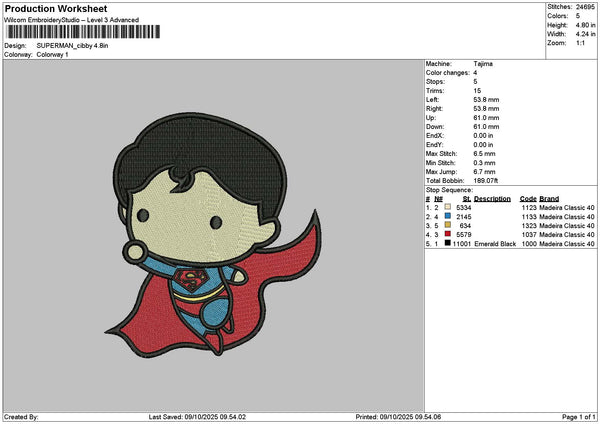The image size is (600, 424).
Task: Select the Right value '53.8 mm'
Action: [486, 109]
